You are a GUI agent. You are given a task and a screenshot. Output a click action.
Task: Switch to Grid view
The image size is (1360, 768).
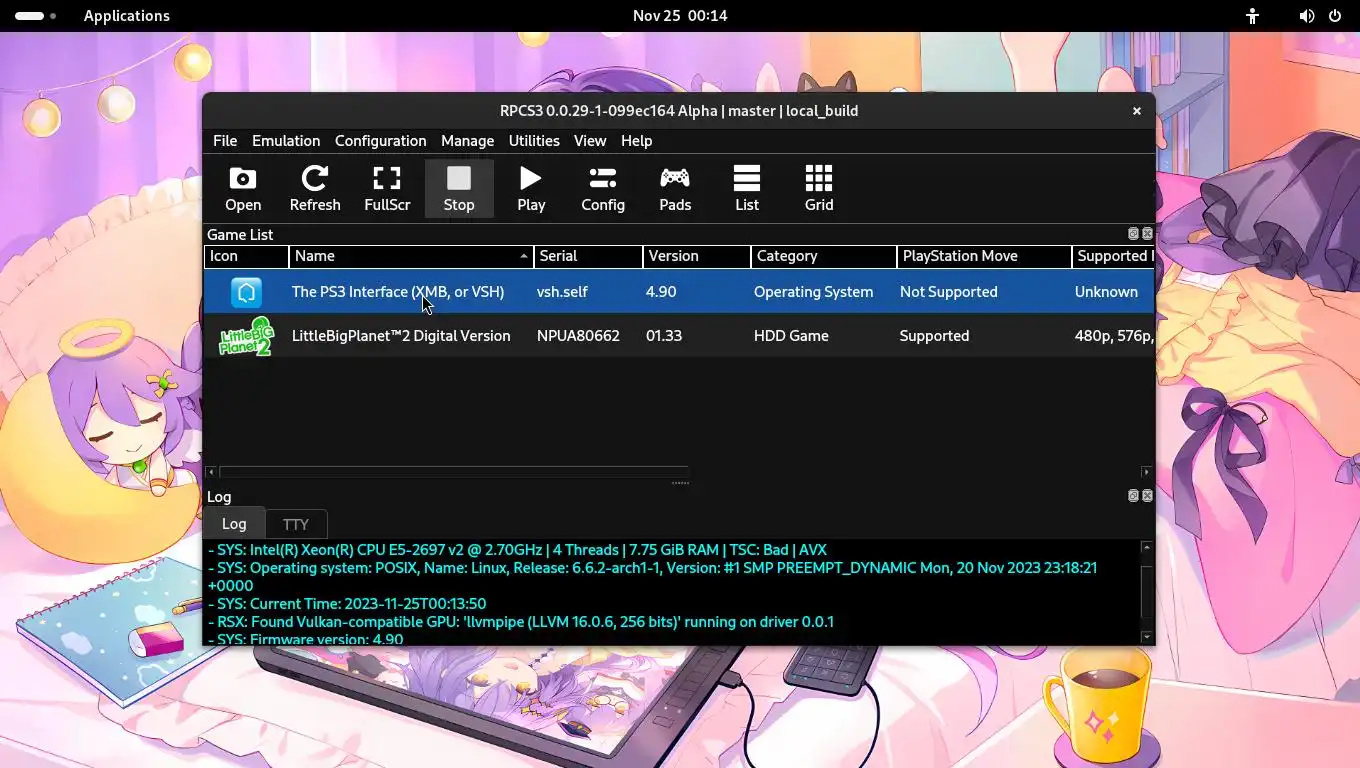819,189
